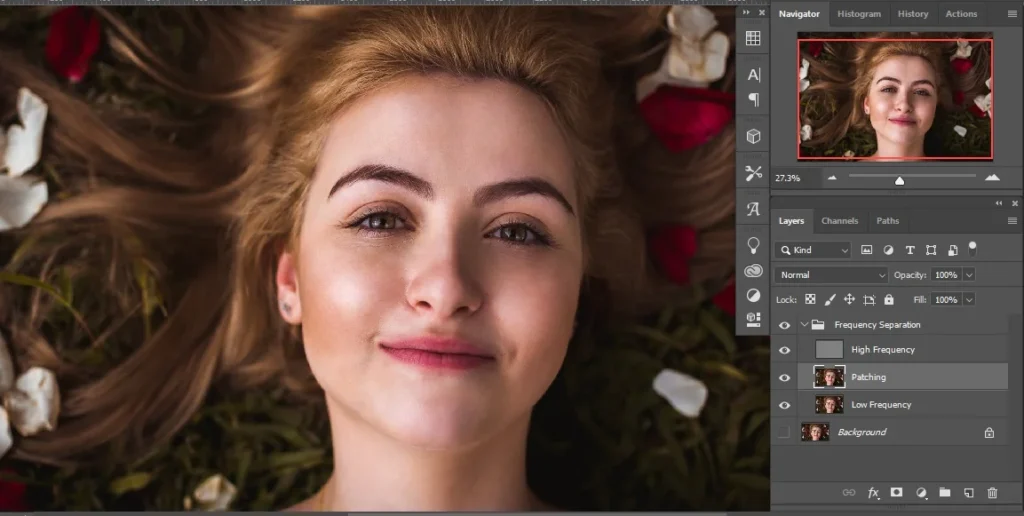Open the Layers panel menu
This screenshot has height=516, width=1024.
point(1012,221)
